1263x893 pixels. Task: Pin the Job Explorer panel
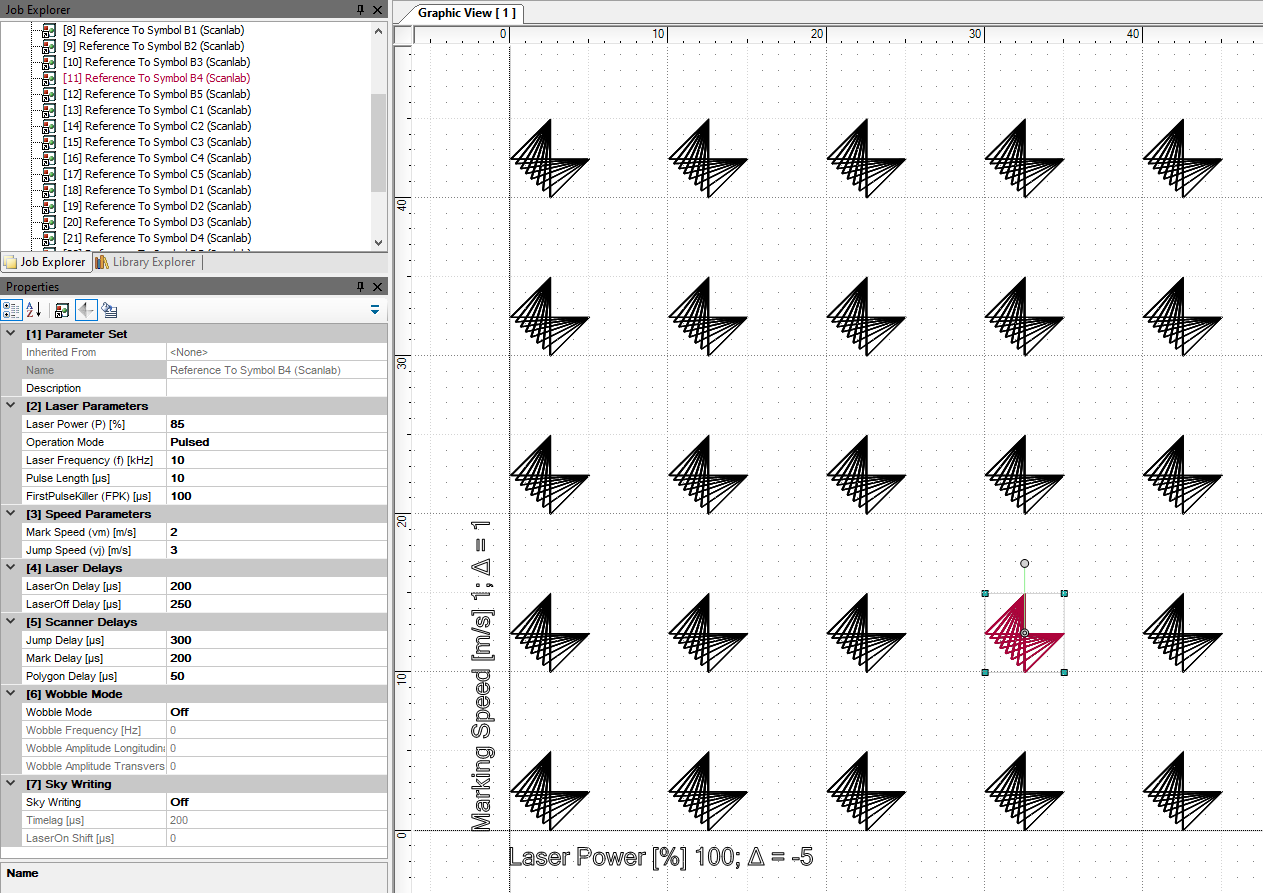(361, 10)
